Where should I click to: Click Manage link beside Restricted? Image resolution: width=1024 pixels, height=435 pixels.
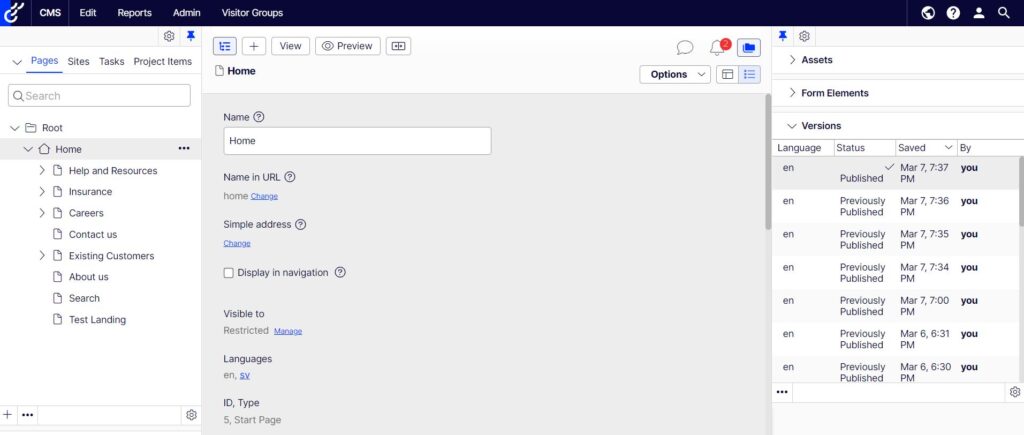point(288,331)
